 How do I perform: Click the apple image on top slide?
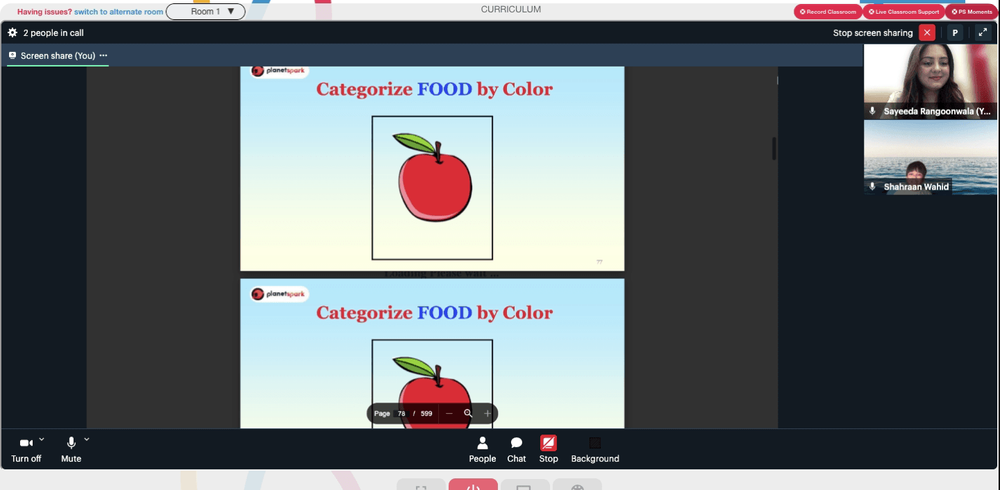[x=434, y=178]
